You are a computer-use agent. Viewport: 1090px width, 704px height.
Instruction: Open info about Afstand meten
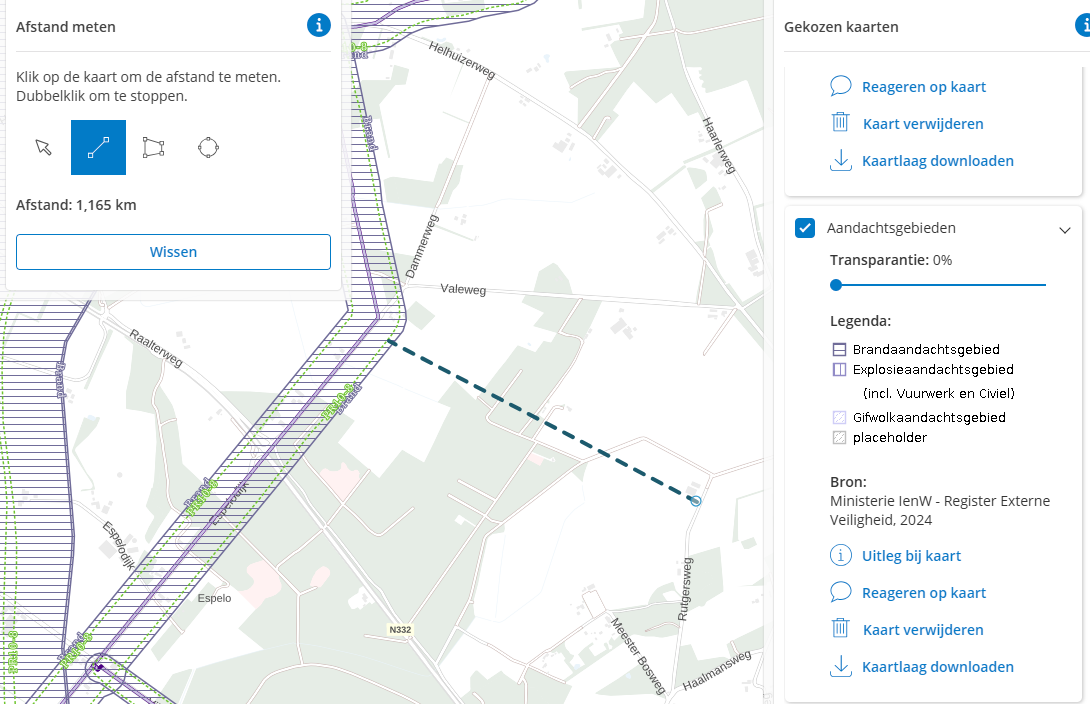point(318,26)
